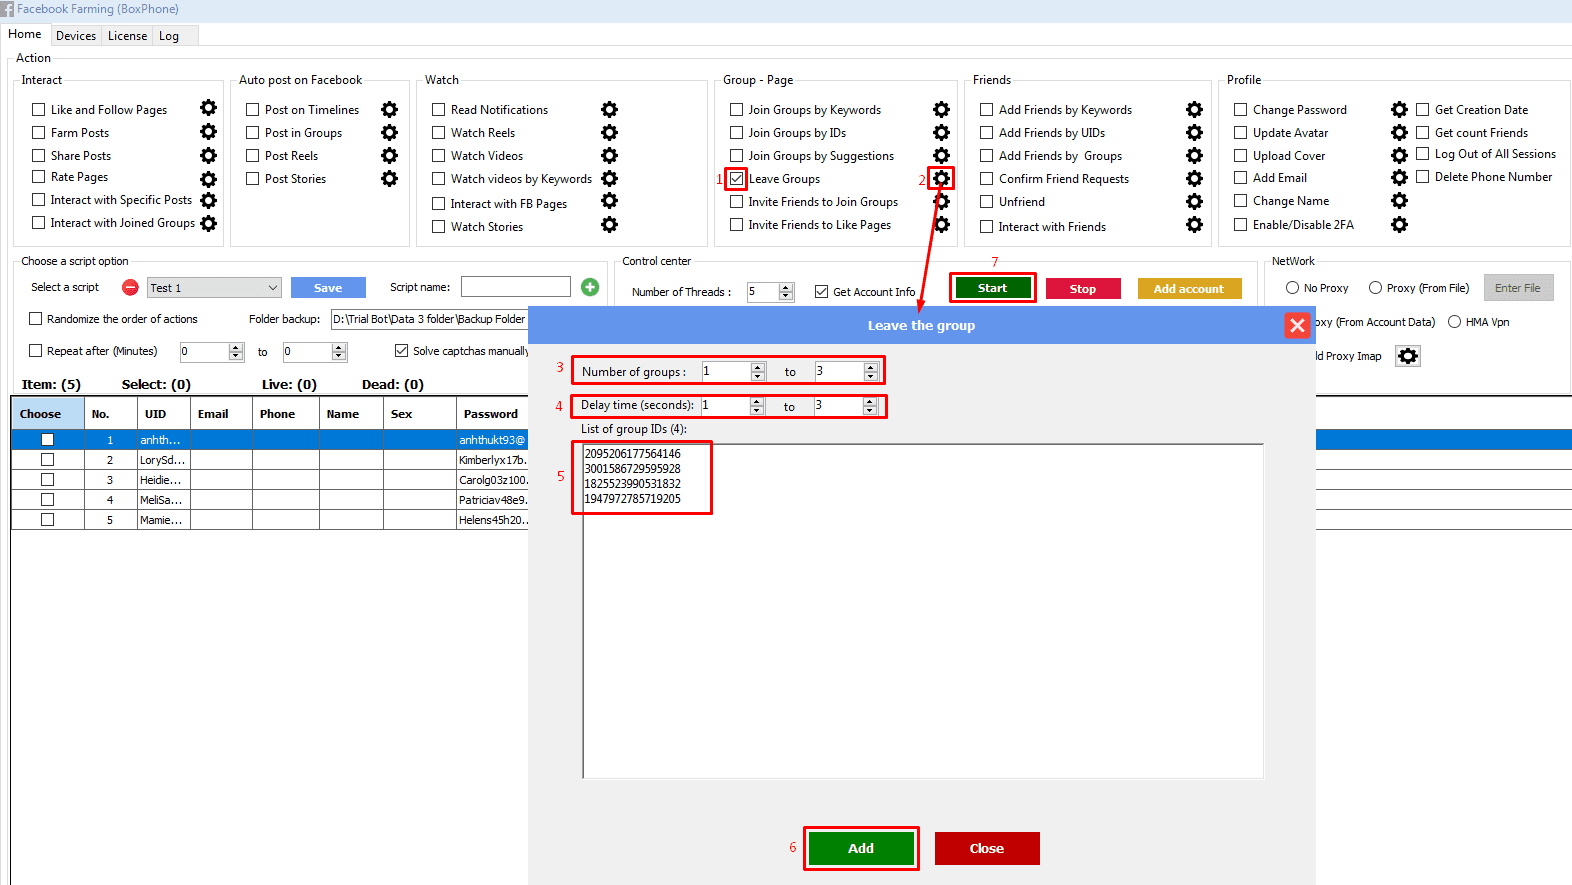Open settings gear for Add Friends by Keywords

[1194, 109]
